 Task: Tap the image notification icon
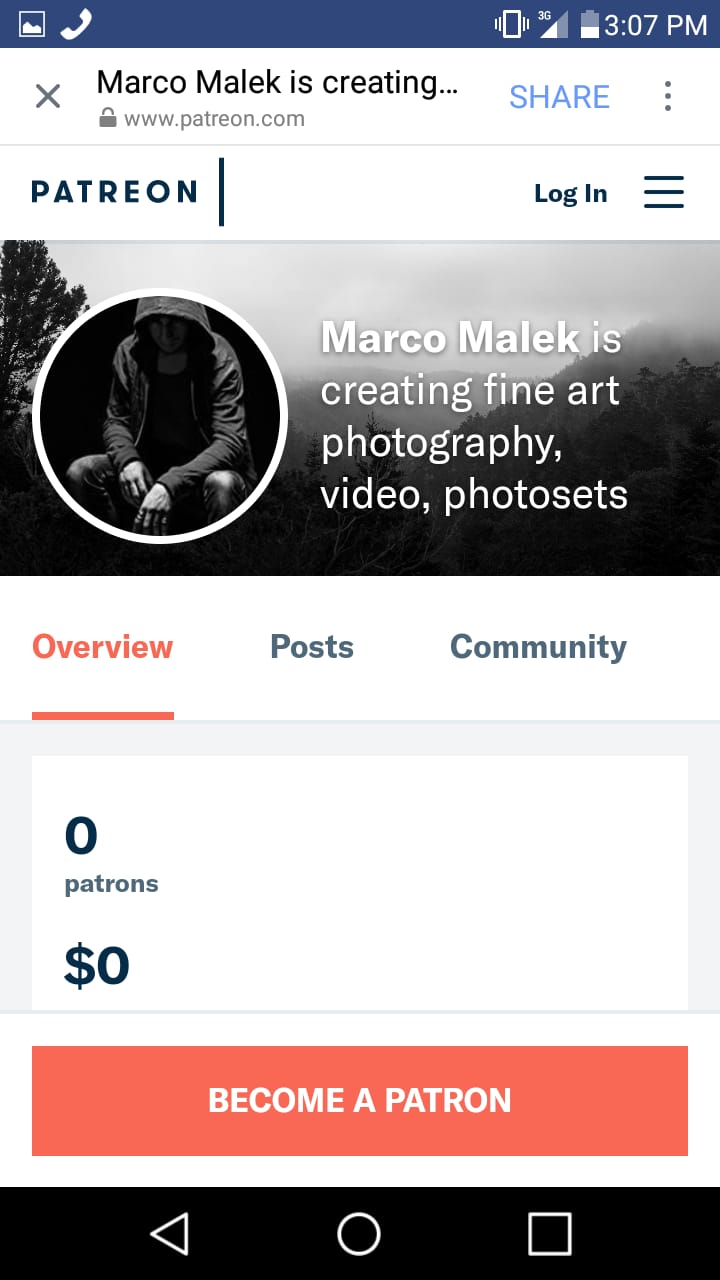[x=32, y=24]
